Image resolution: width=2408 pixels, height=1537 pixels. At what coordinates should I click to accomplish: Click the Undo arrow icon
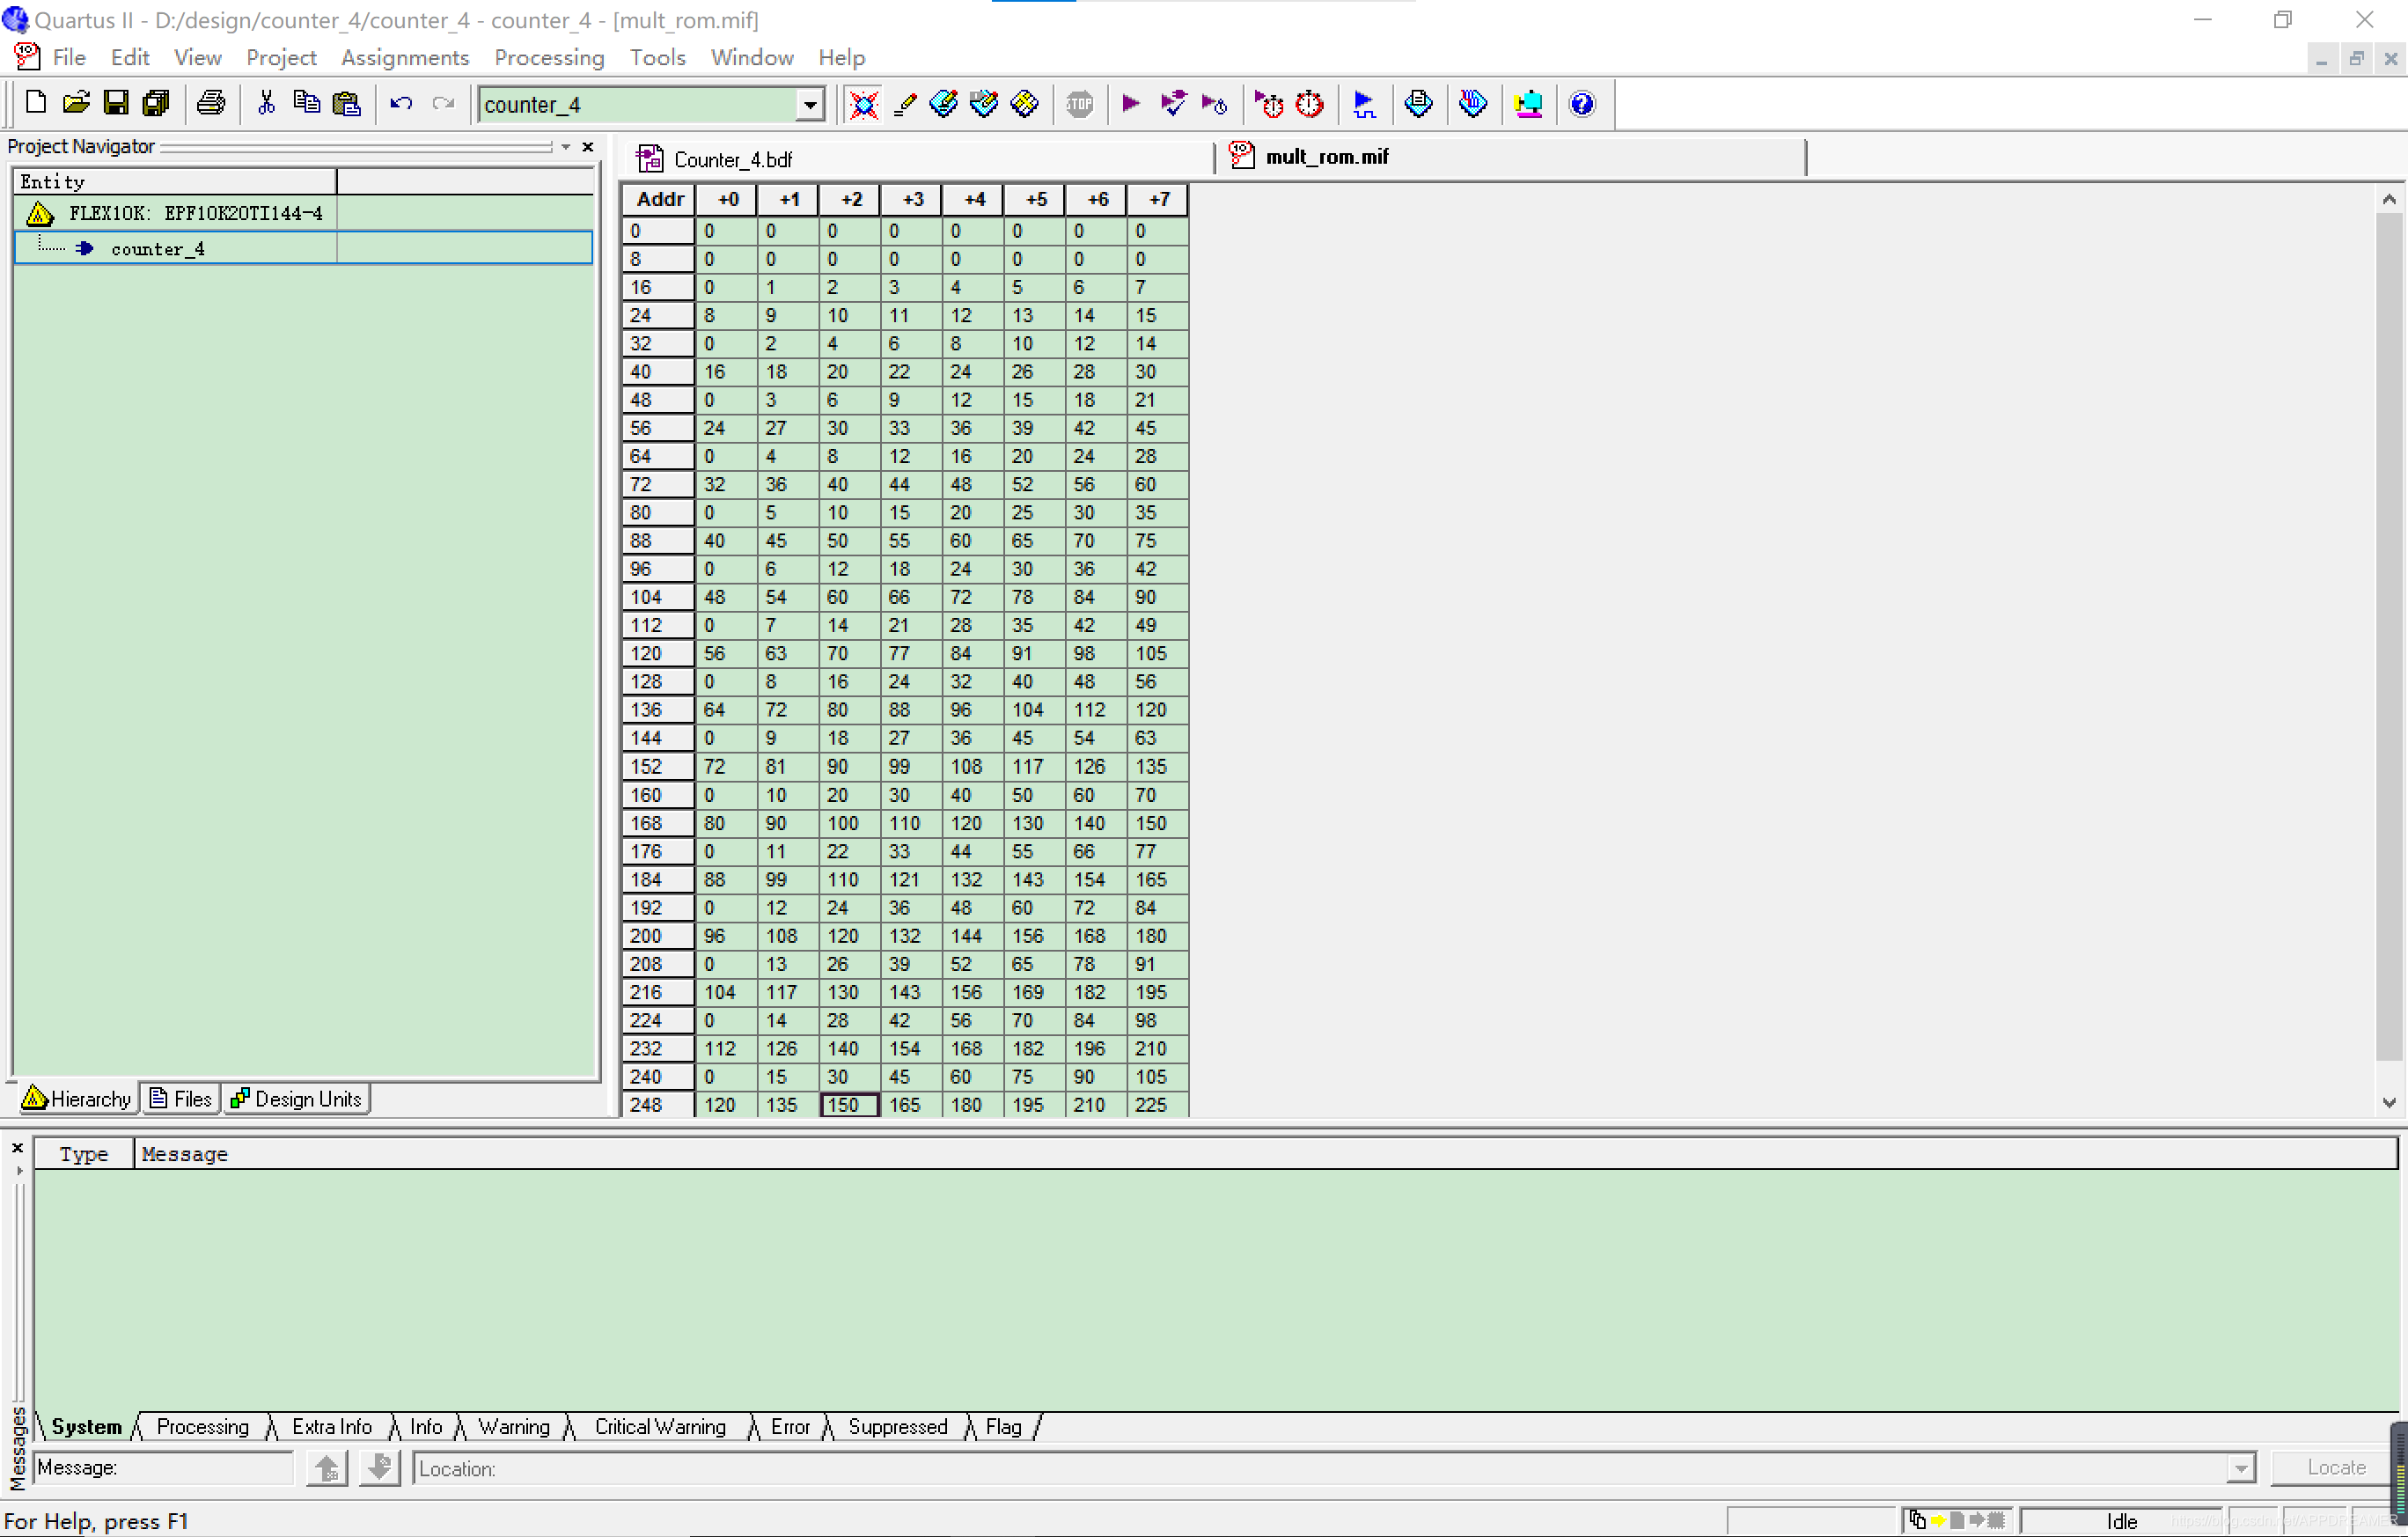pos(401,103)
